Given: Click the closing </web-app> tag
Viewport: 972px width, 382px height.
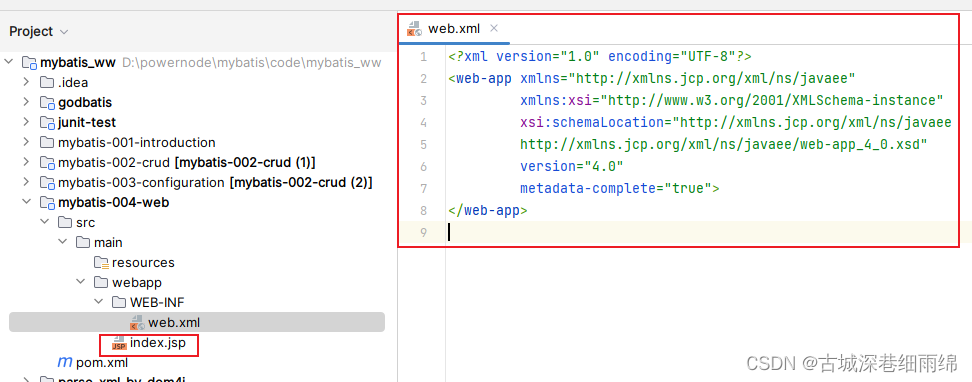Looking at the screenshot, I should point(488,210).
